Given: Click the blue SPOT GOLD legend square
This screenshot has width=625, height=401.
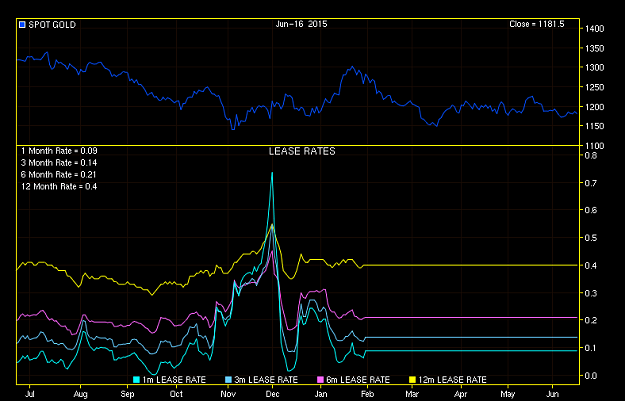Looking at the screenshot, I should 22,25.
